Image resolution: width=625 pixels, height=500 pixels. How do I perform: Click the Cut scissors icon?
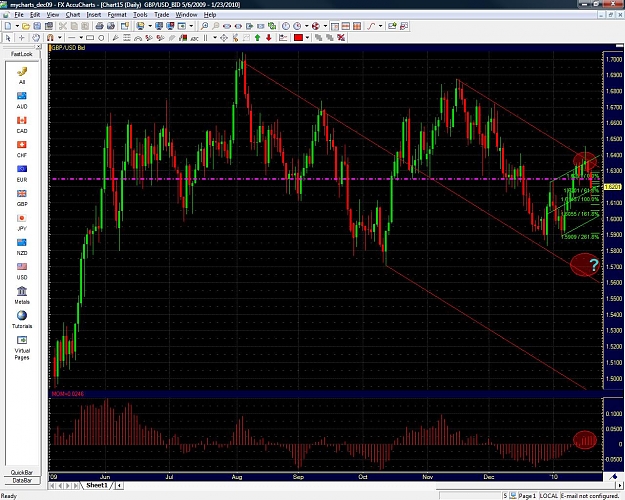pos(63,26)
